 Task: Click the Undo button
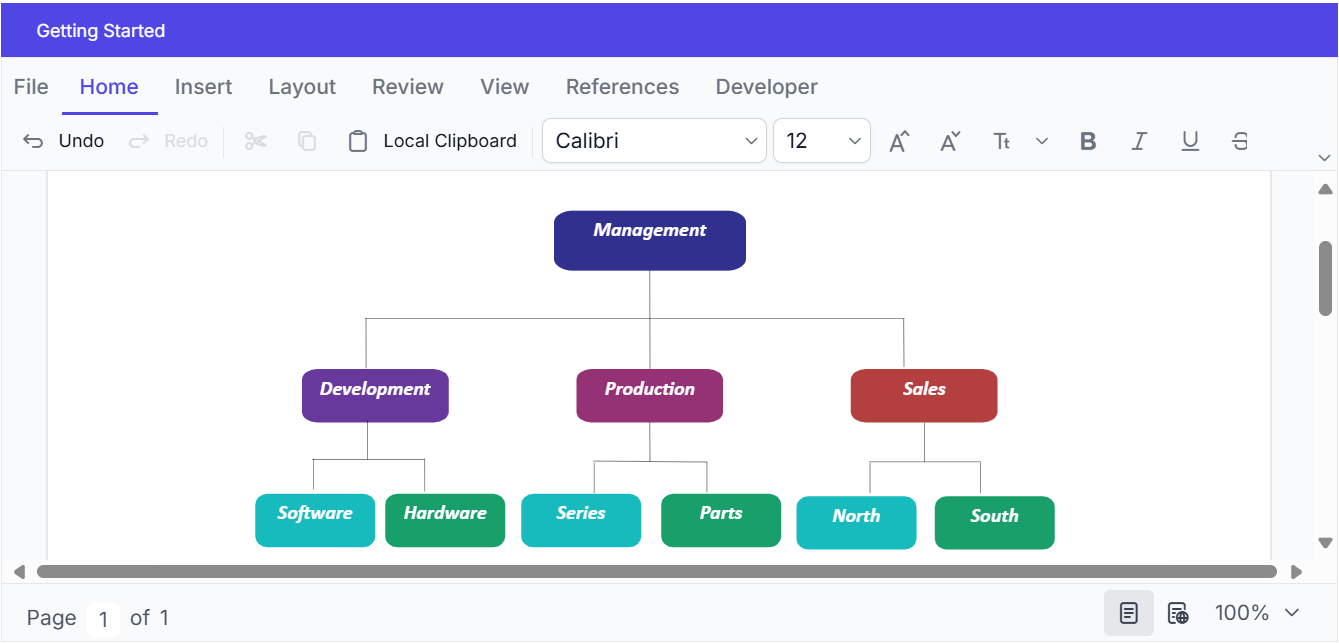64,141
